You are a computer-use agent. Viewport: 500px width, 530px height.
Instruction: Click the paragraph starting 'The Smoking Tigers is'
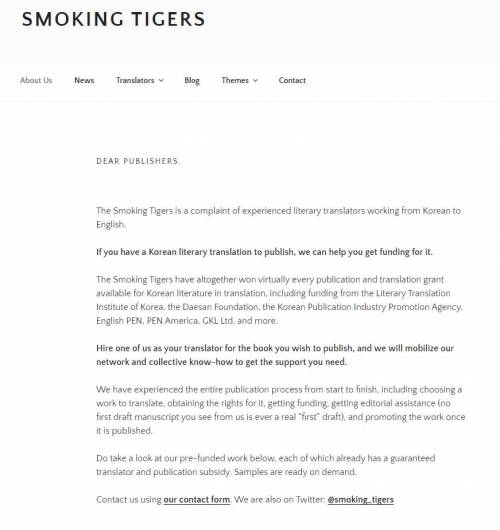click(x=279, y=217)
